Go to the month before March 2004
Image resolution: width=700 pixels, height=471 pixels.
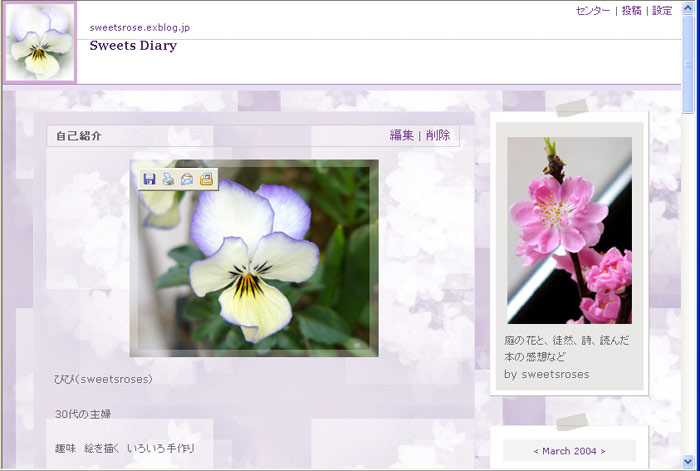pos(537,451)
